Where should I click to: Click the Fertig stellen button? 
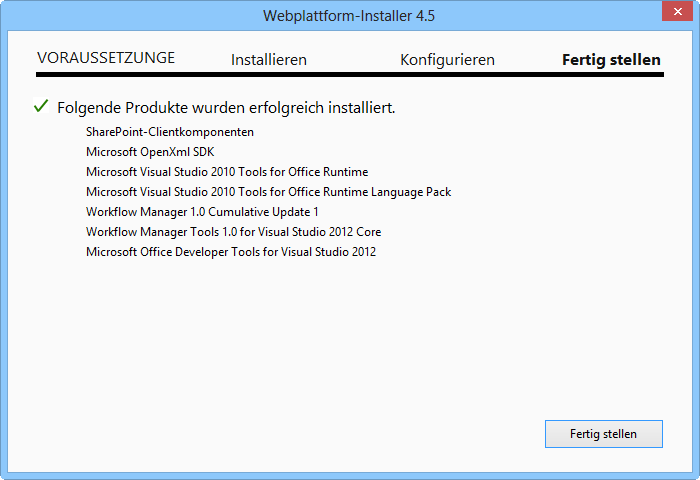pos(603,434)
